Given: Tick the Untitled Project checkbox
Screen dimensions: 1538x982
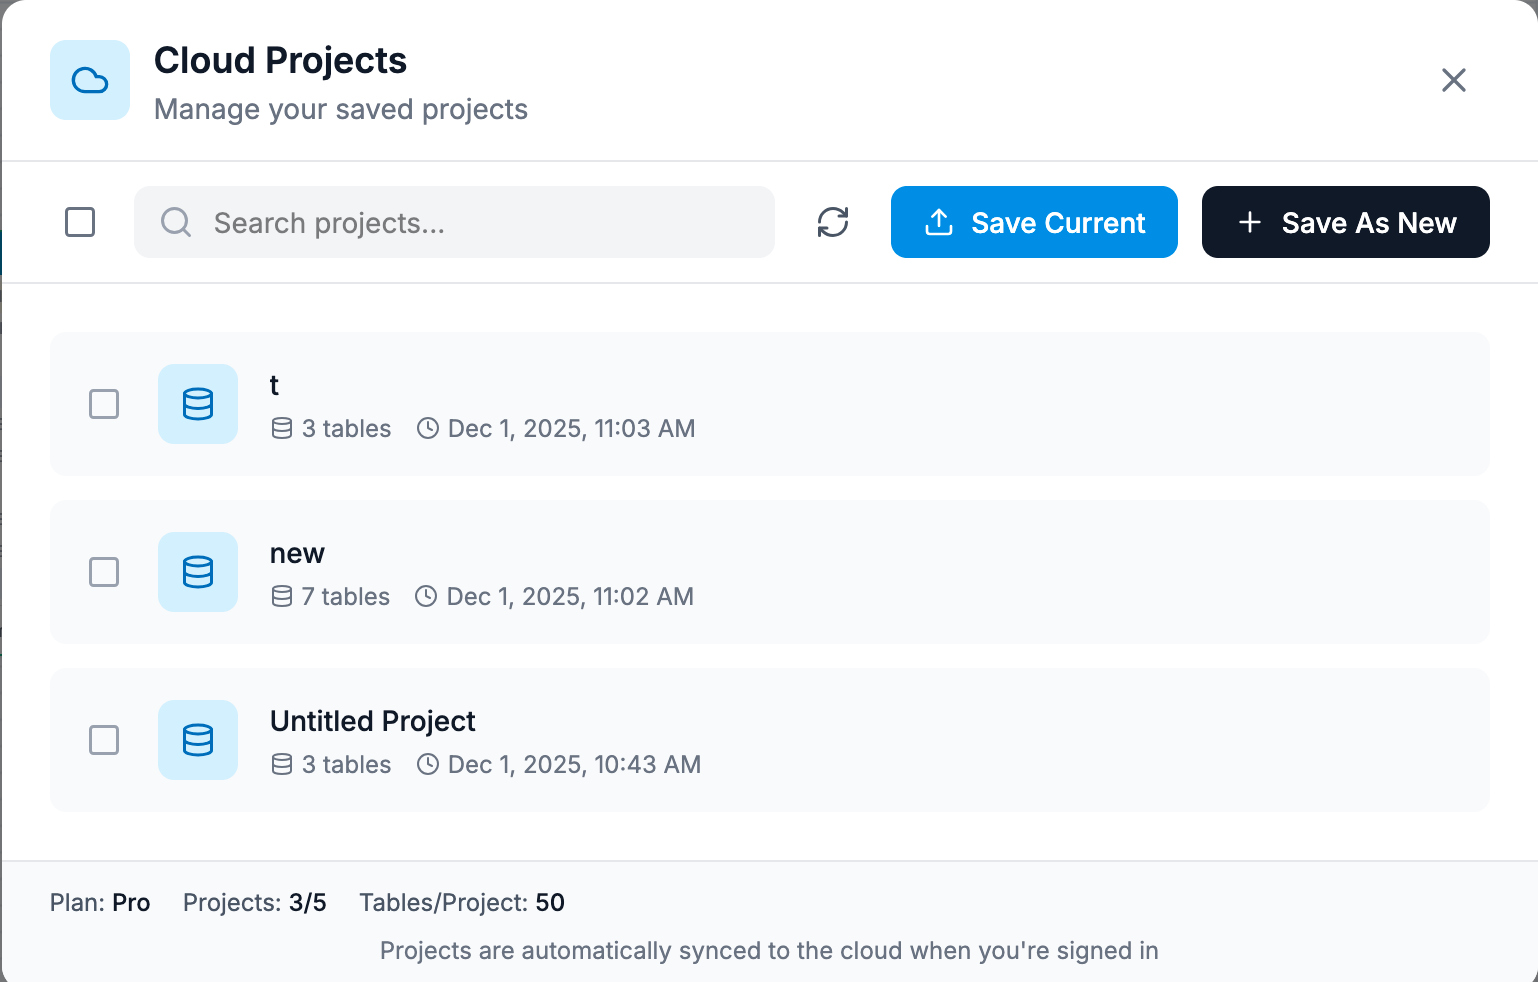Looking at the screenshot, I should point(104,740).
